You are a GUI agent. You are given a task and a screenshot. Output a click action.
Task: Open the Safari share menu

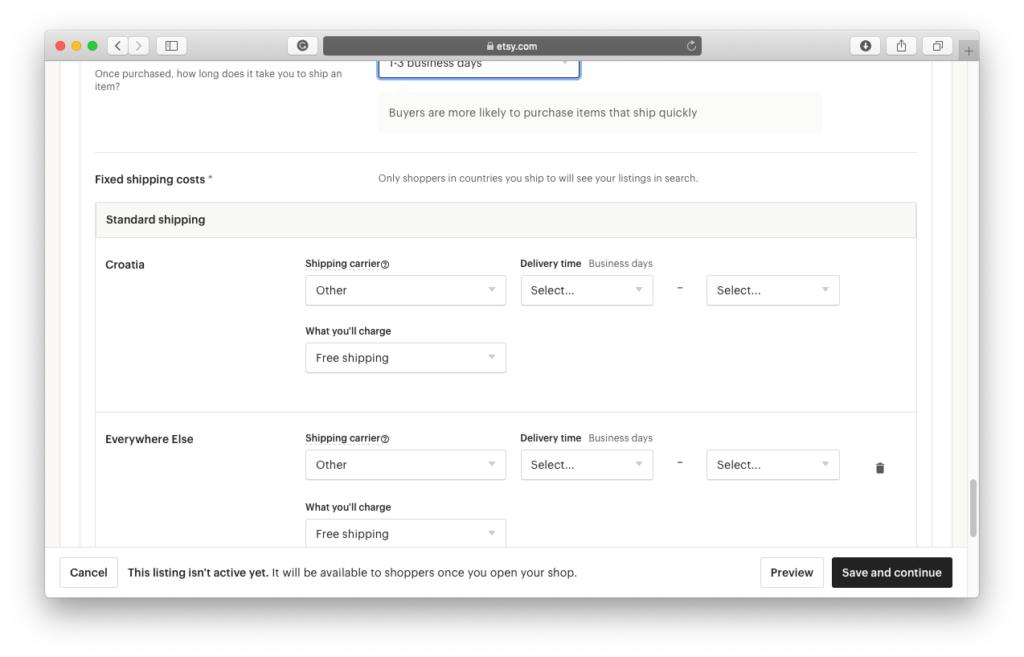click(x=901, y=46)
